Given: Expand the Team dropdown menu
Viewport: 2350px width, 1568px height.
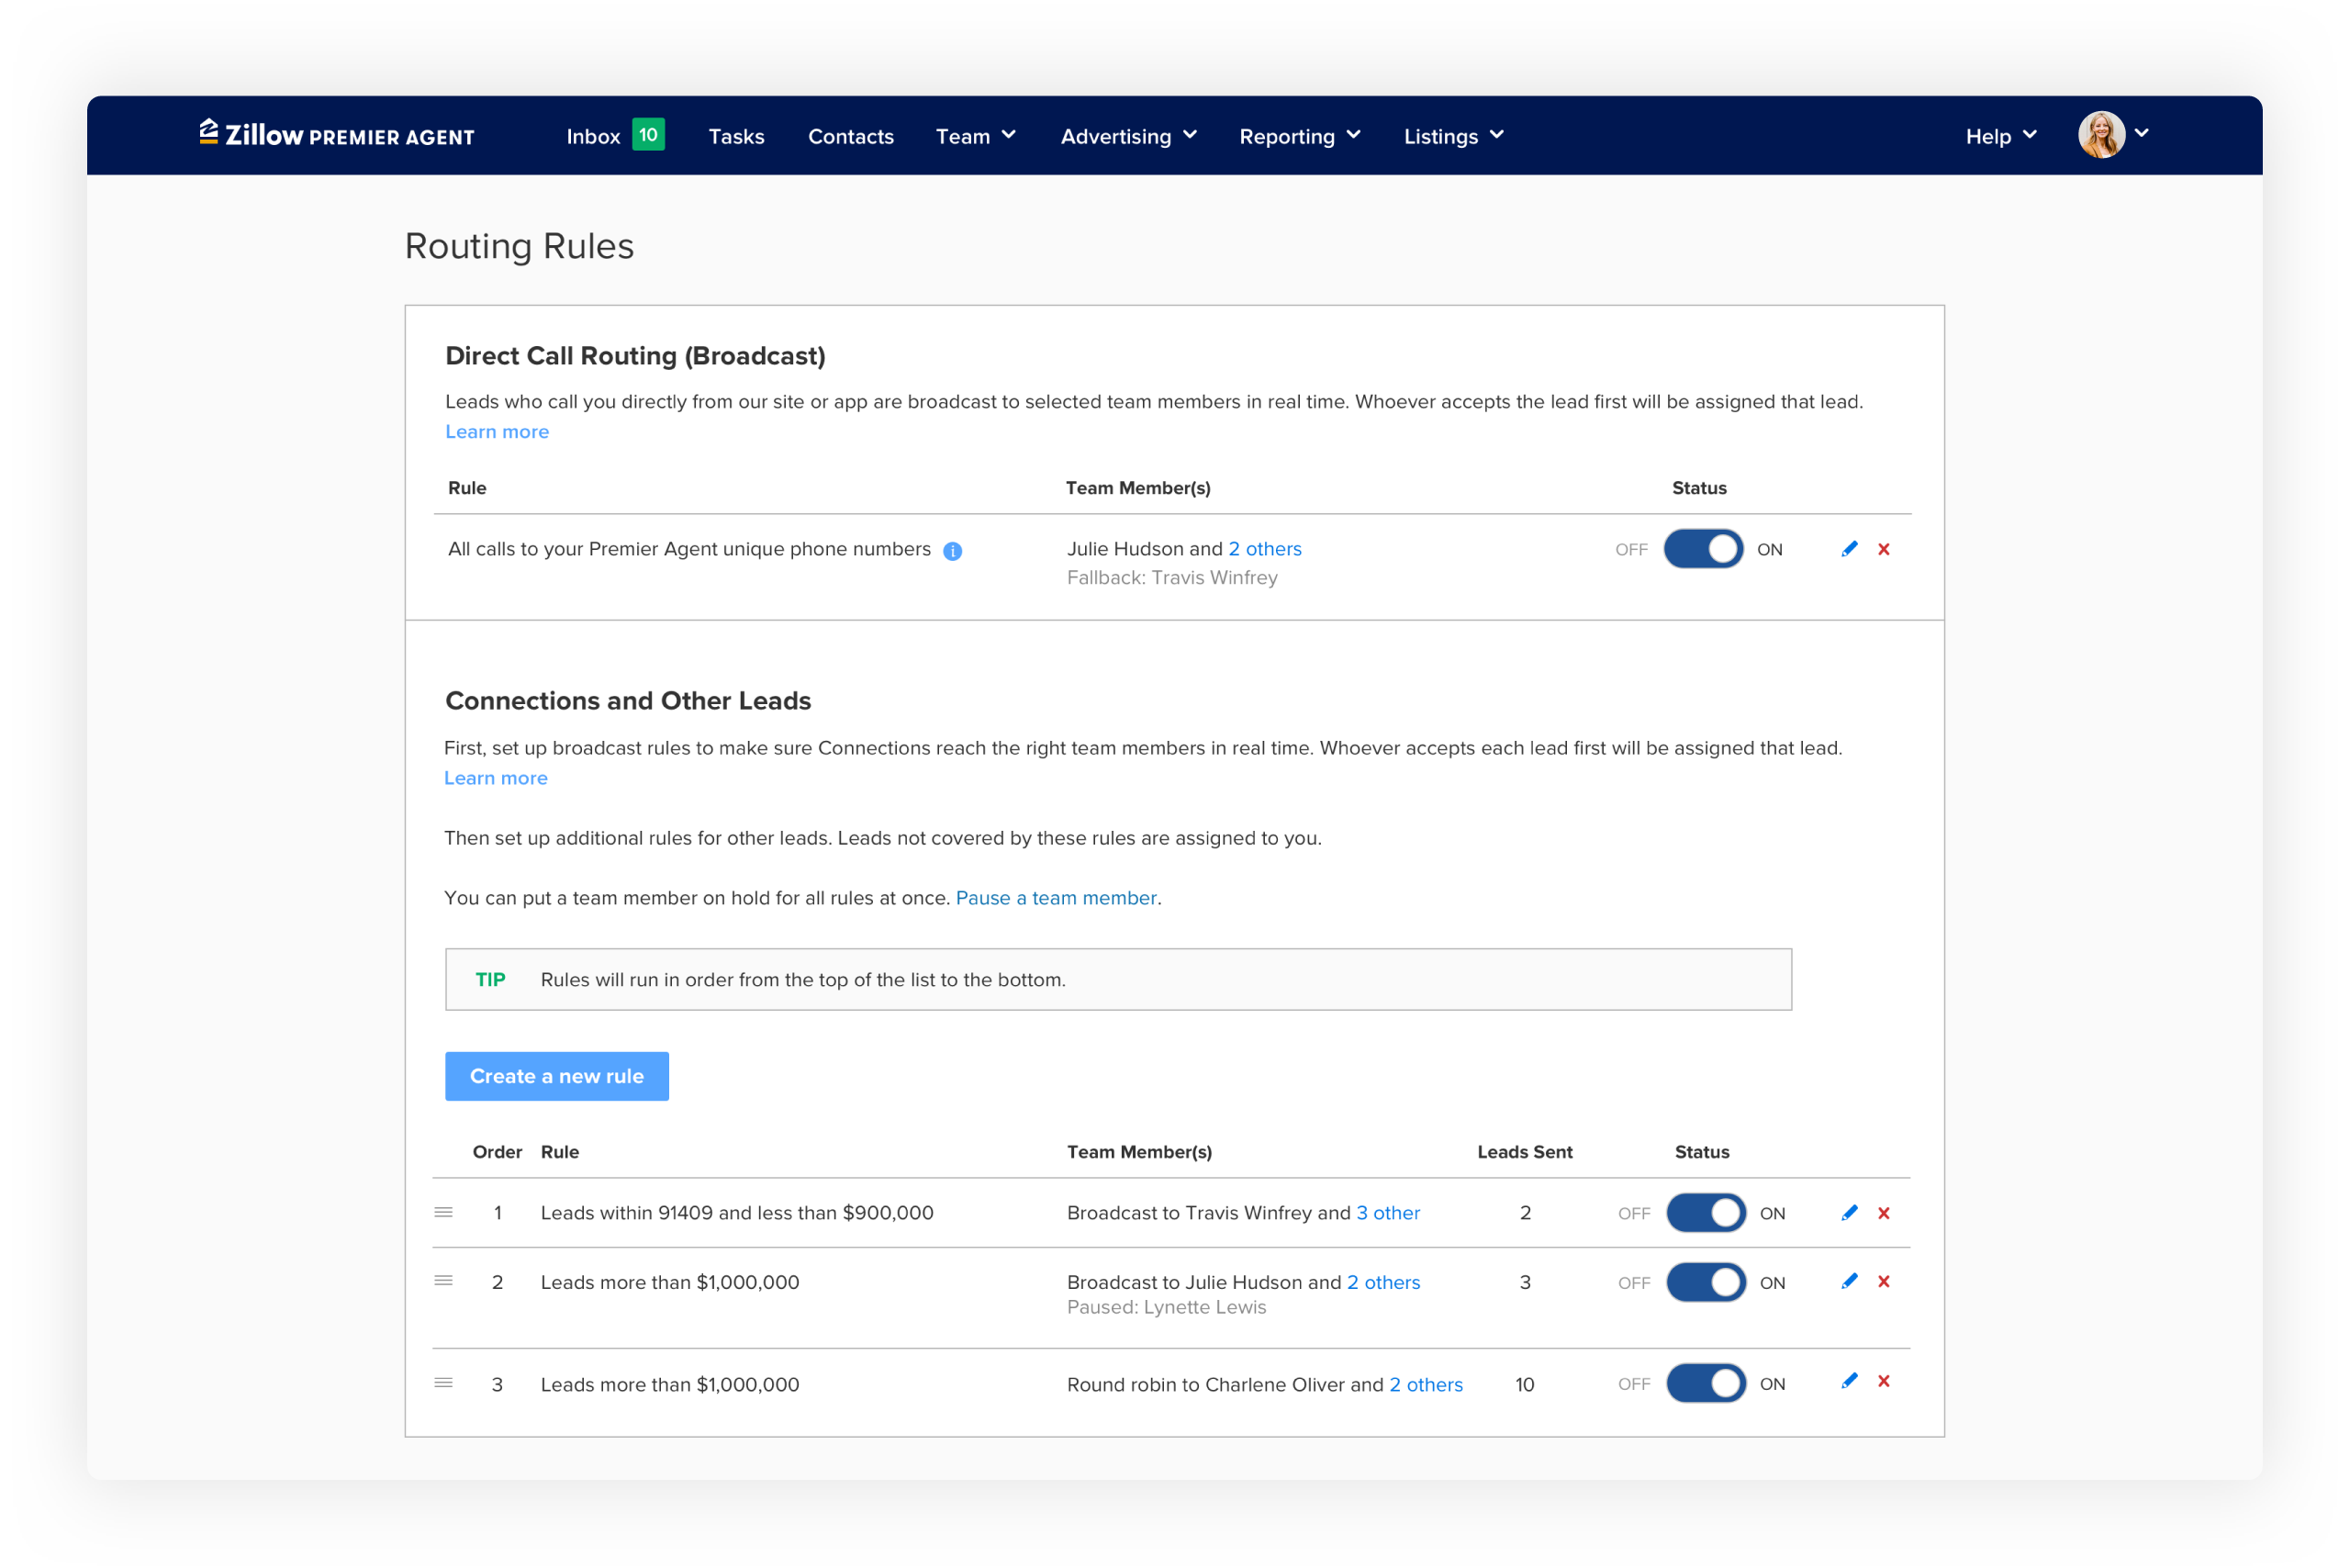Looking at the screenshot, I should coord(975,136).
